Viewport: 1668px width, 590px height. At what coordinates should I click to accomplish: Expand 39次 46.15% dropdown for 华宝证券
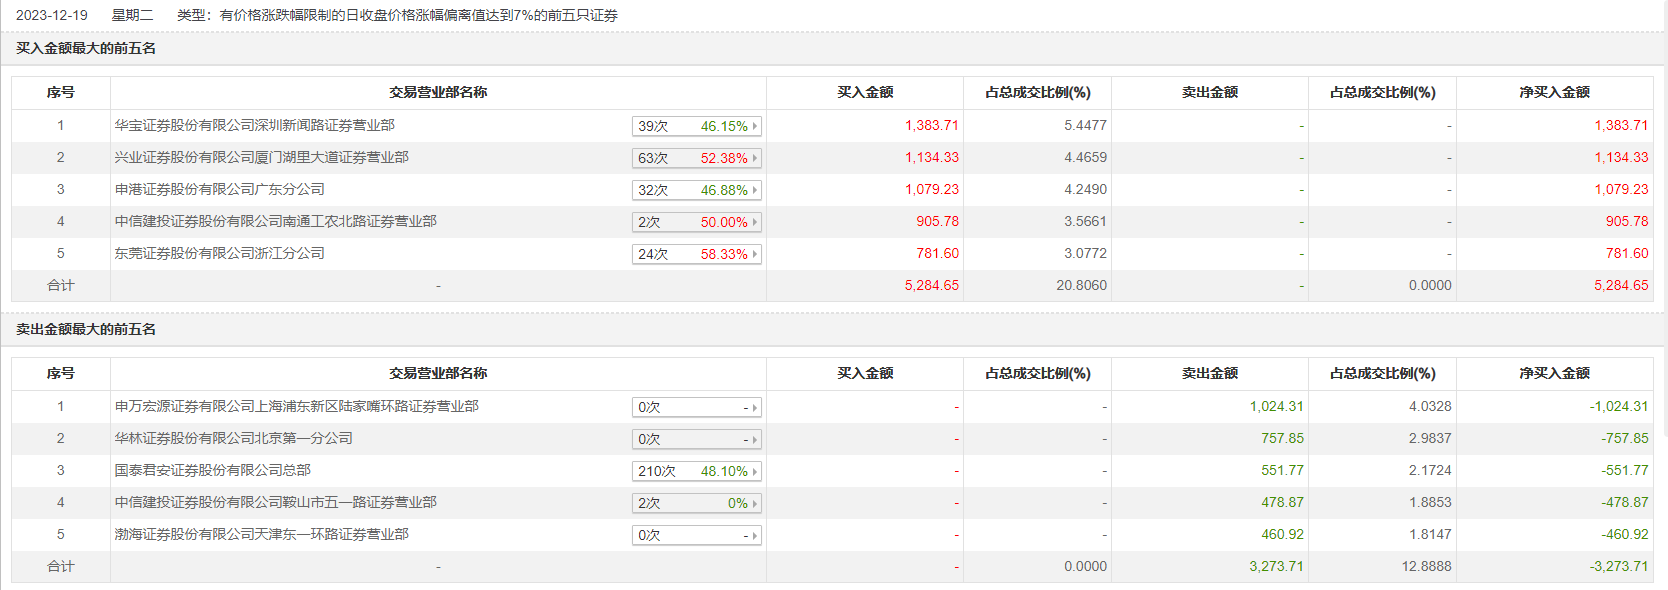[x=696, y=126]
